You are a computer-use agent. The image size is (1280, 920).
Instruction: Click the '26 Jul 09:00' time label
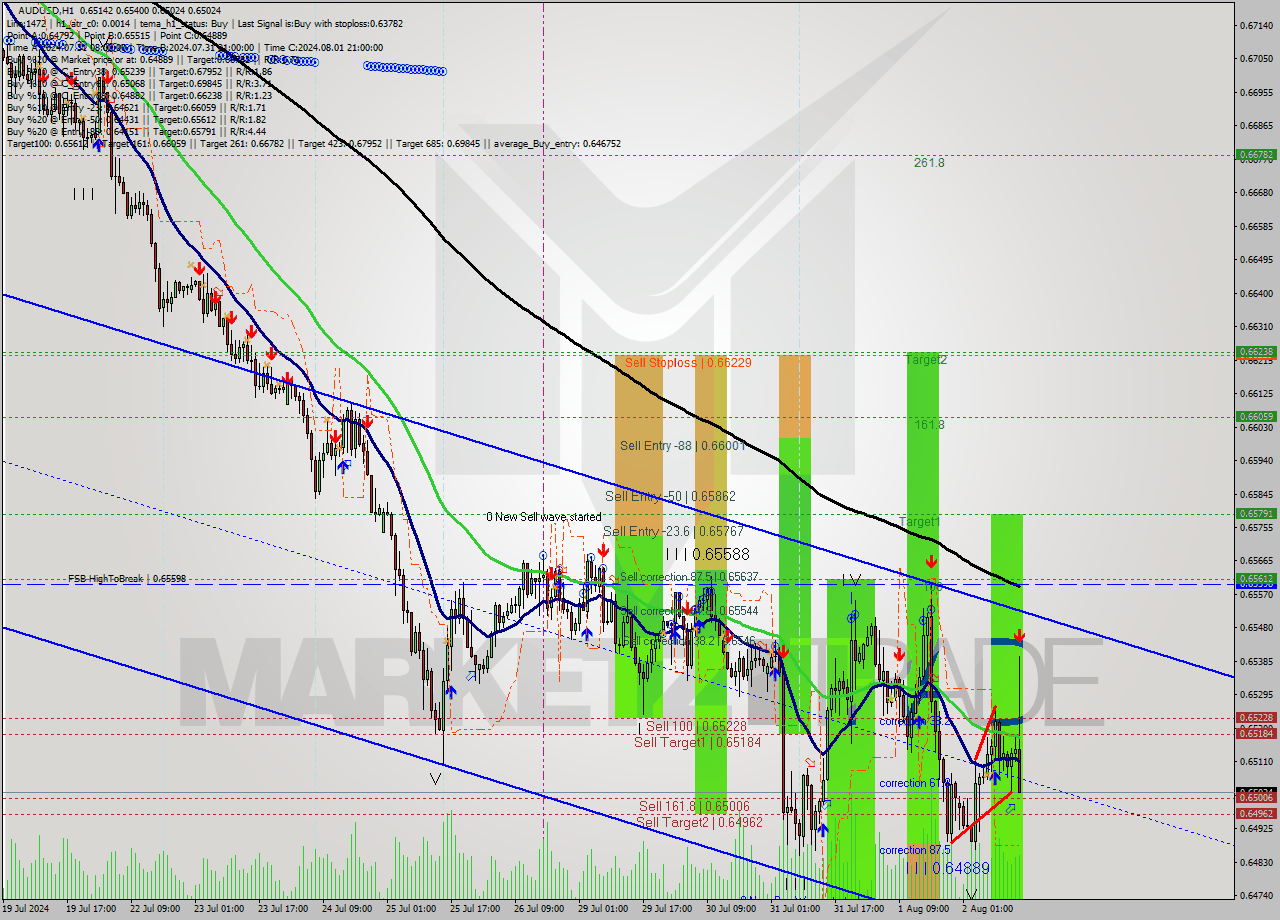point(537,909)
